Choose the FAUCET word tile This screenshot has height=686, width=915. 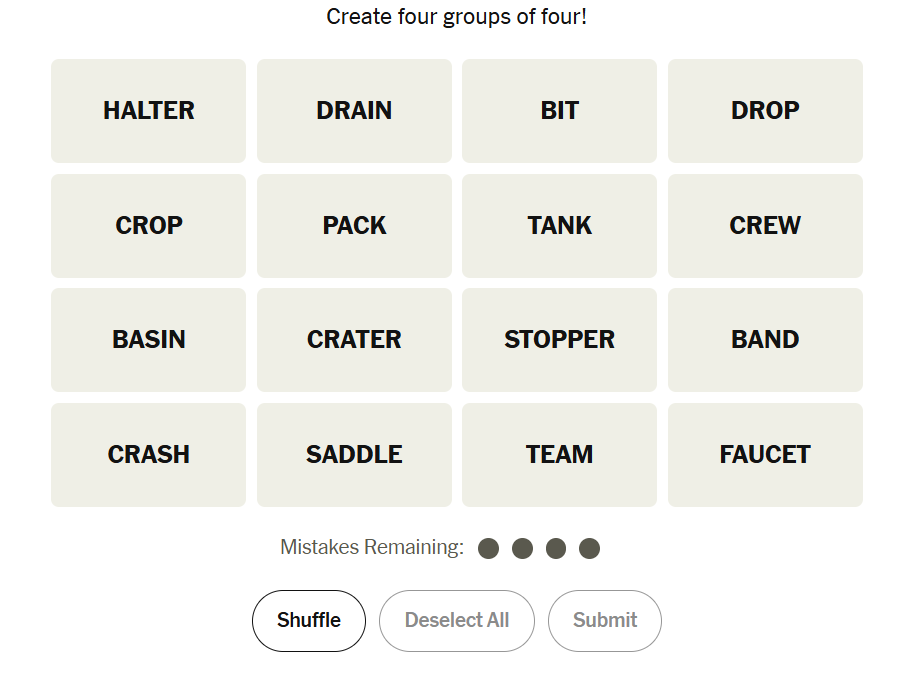pos(765,455)
